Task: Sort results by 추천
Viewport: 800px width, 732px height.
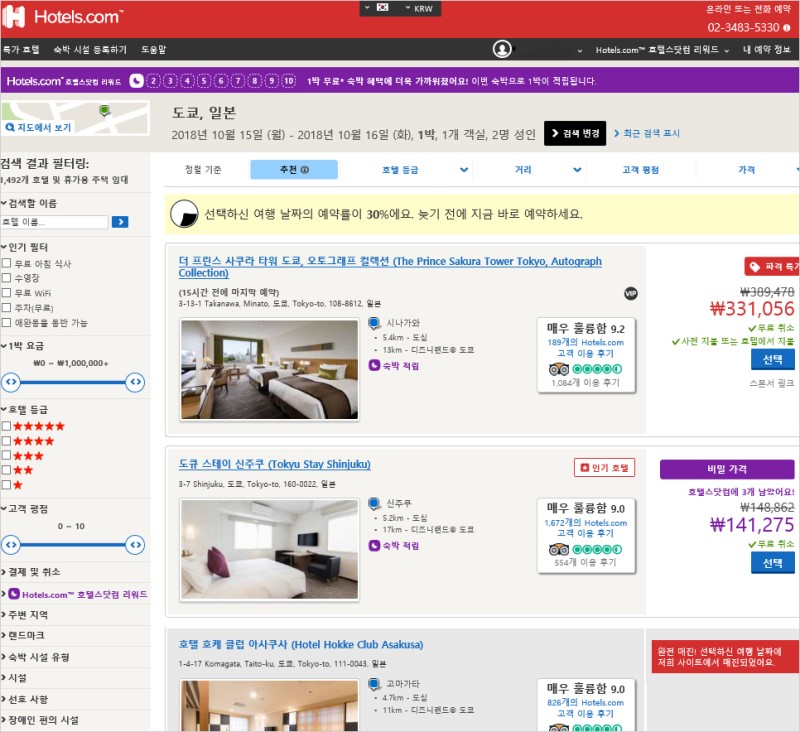Action: click(x=294, y=169)
